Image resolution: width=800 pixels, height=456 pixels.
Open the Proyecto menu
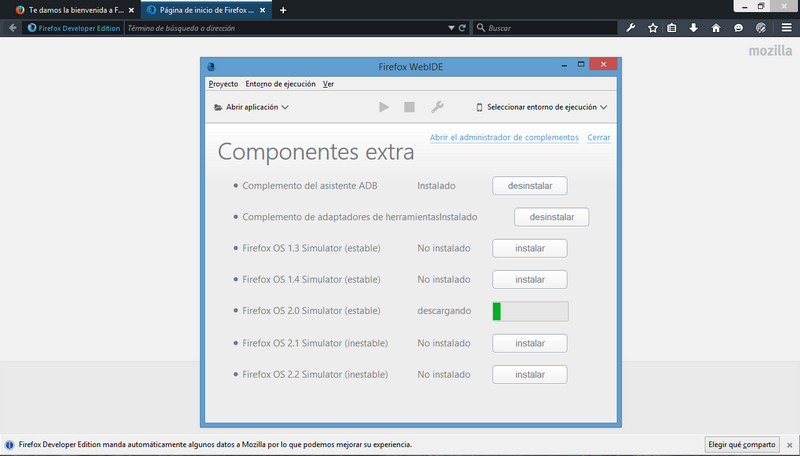[223, 84]
